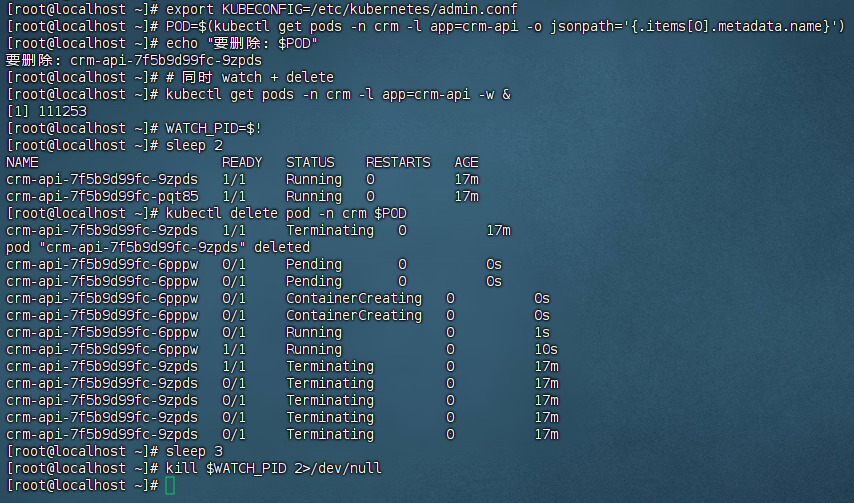The height and width of the screenshot is (503, 854).
Task: Click the AGE column header
Action: pyautogui.click(x=466, y=162)
